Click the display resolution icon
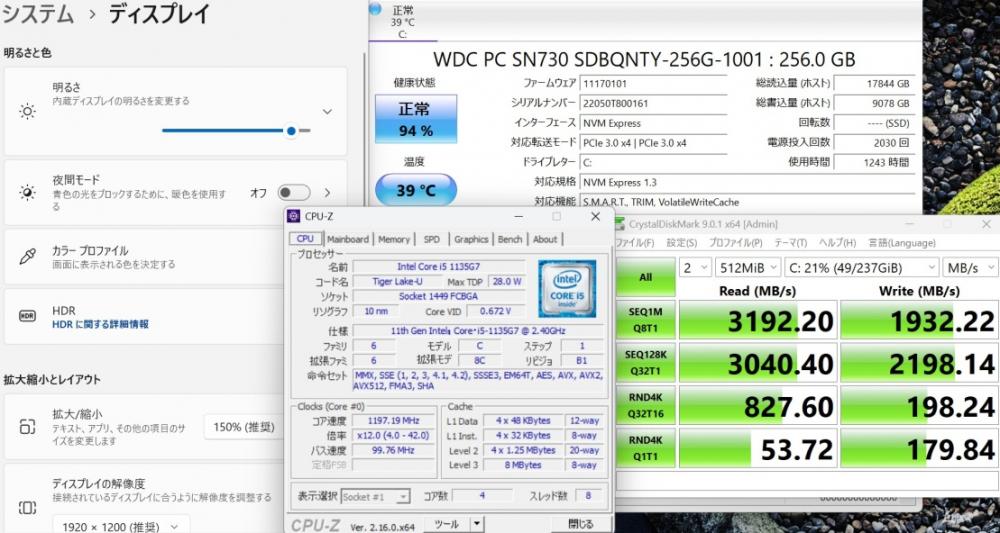The height and width of the screenshot is (533, 1000). (x=27, y=507)
